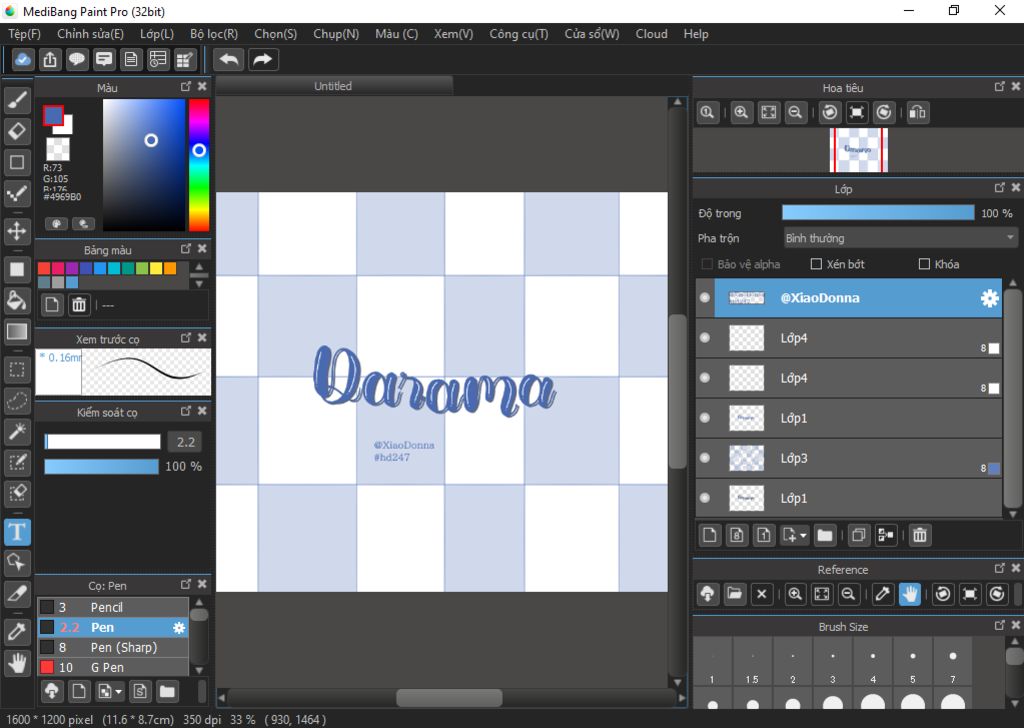Add a new layer folder
The height and width of the screenshot is (728, 1024).
(x=825, y=535)
